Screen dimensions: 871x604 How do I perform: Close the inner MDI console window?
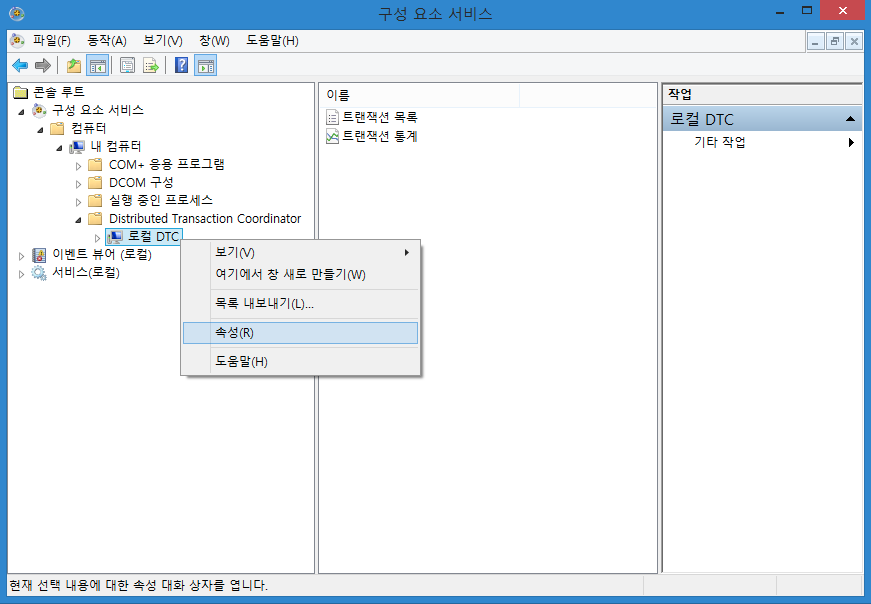[x=854, y=41]
